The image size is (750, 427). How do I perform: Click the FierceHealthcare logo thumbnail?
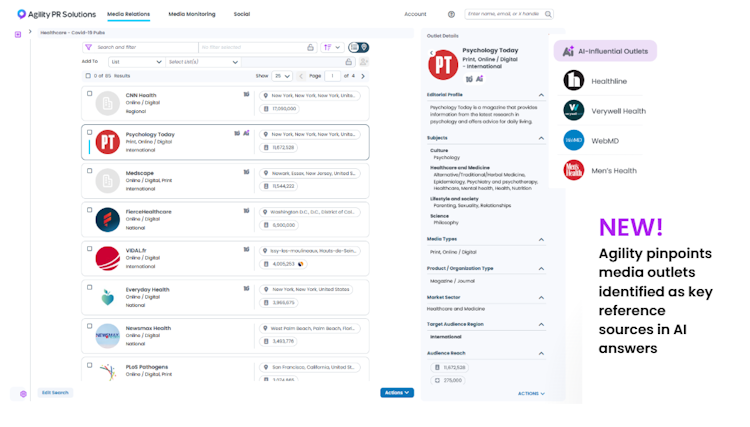pyautogui.click(x=108, y=220)
